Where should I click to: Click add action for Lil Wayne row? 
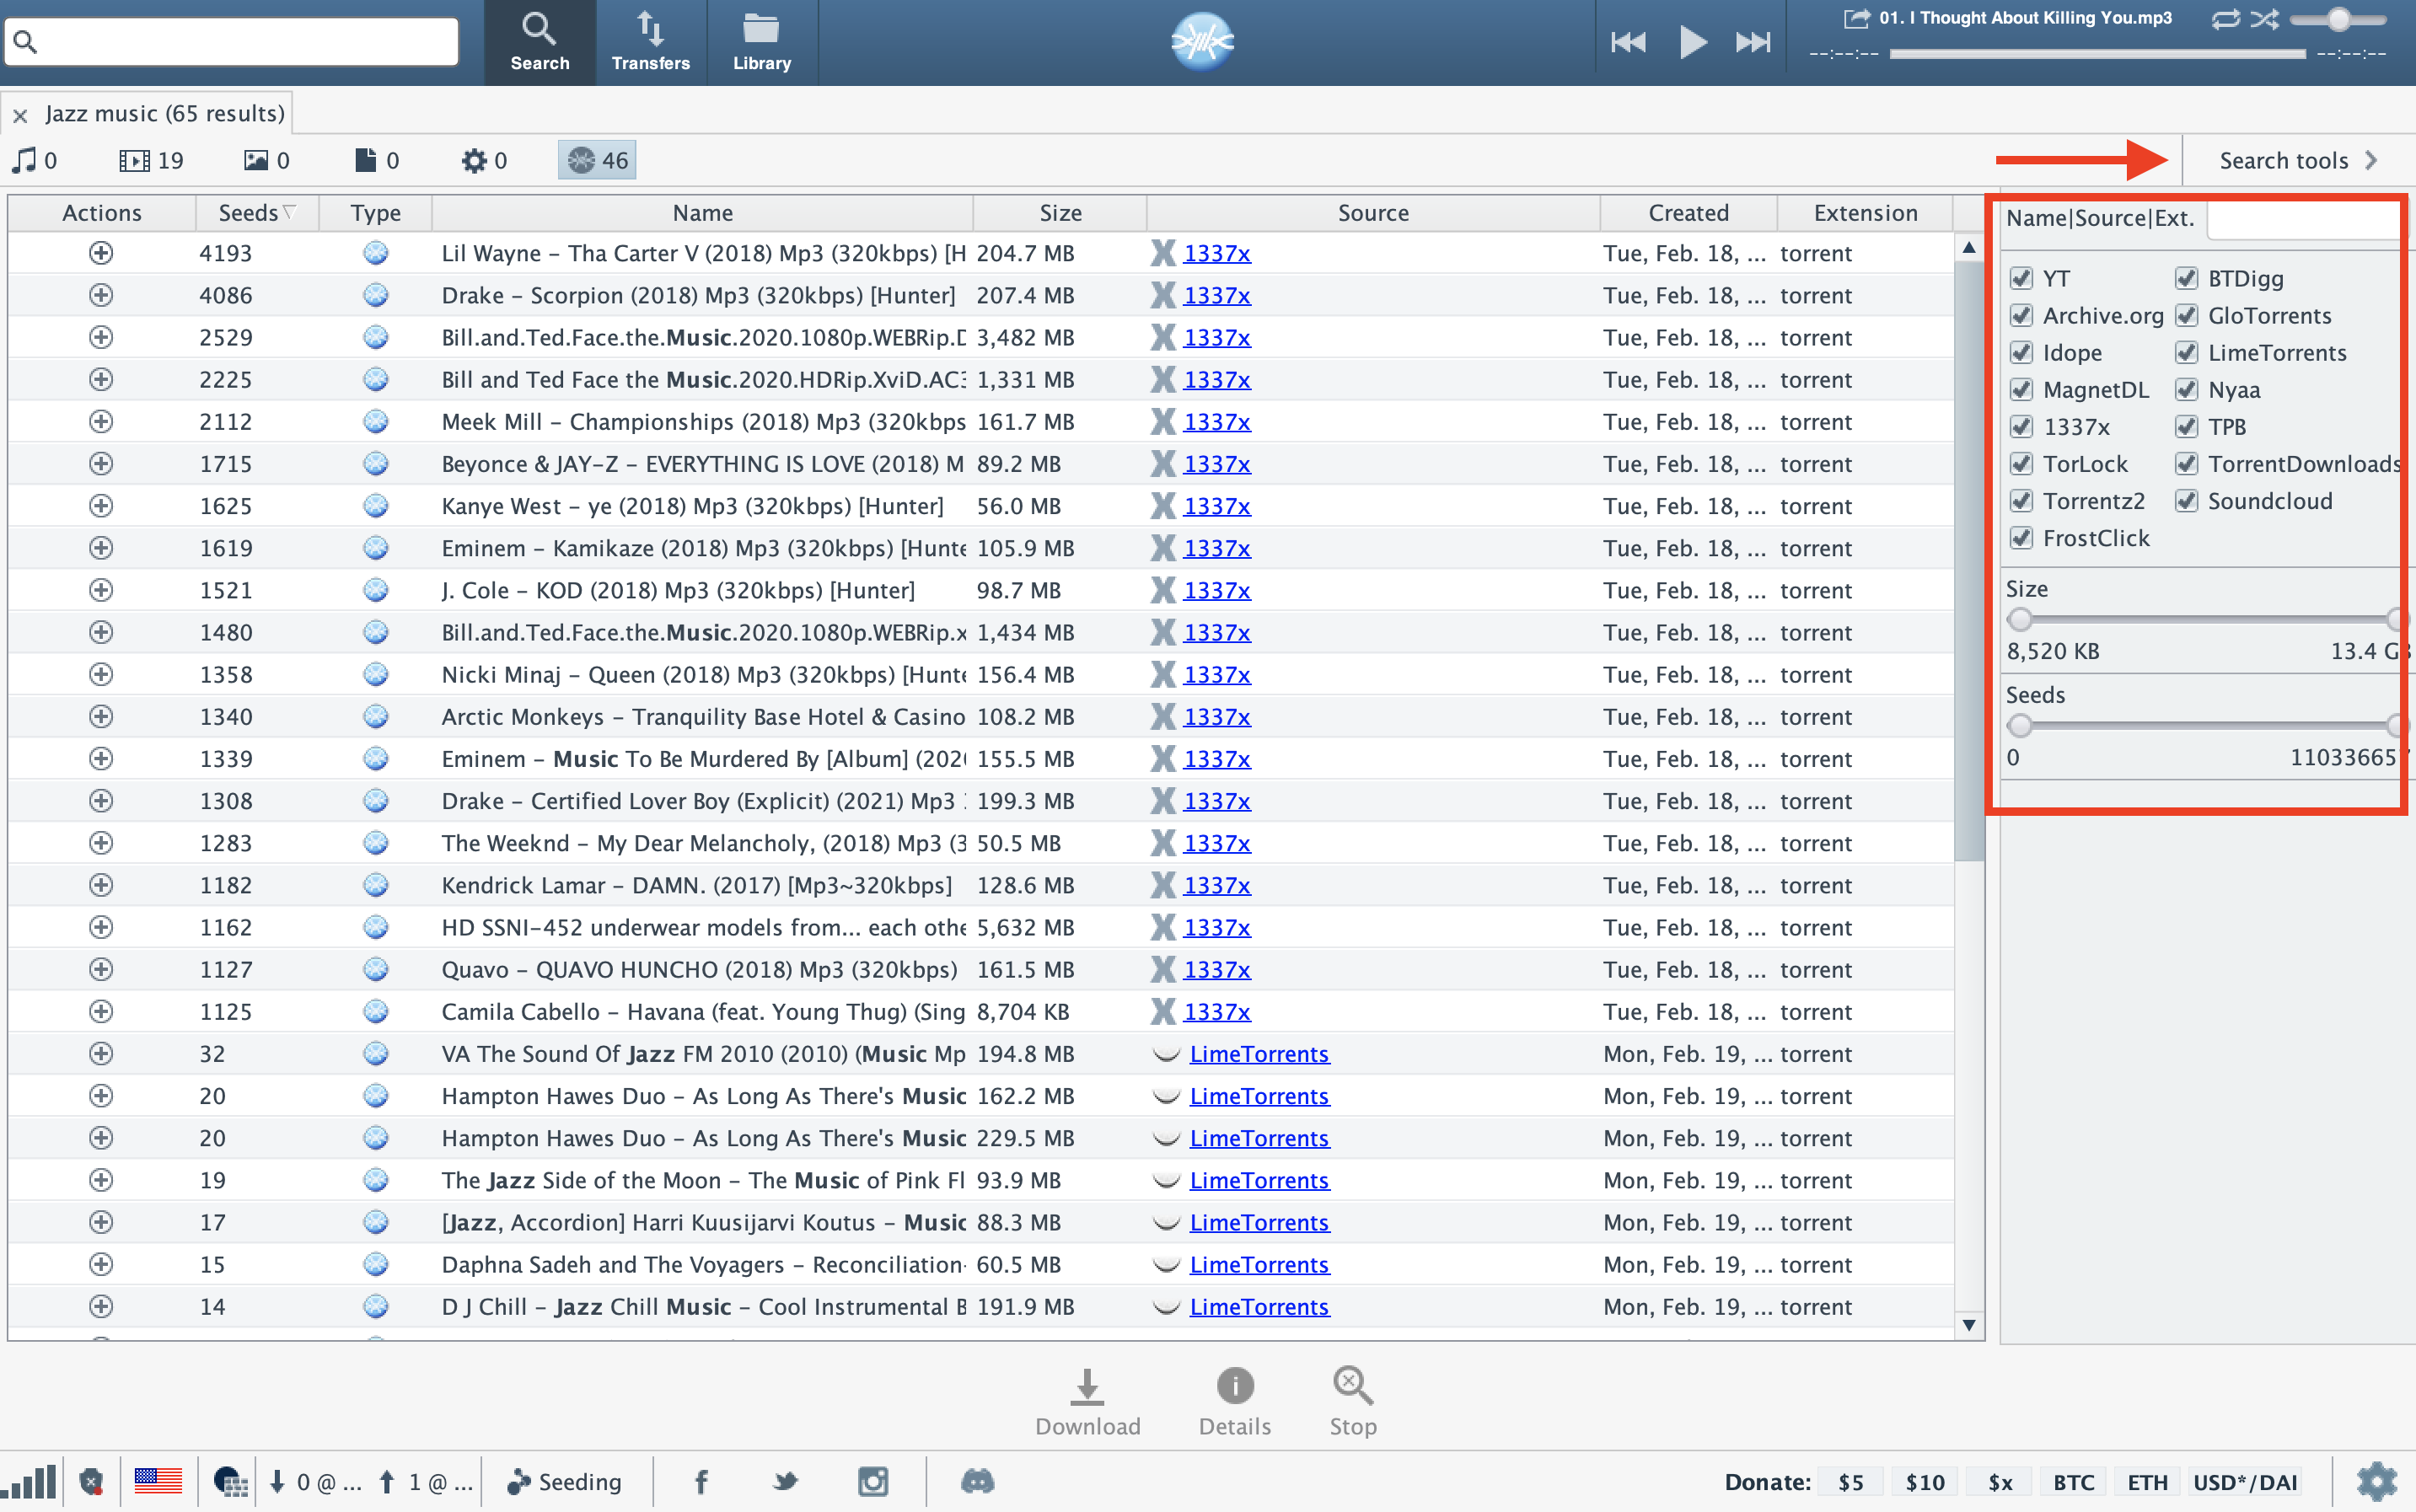click(101, 253)
